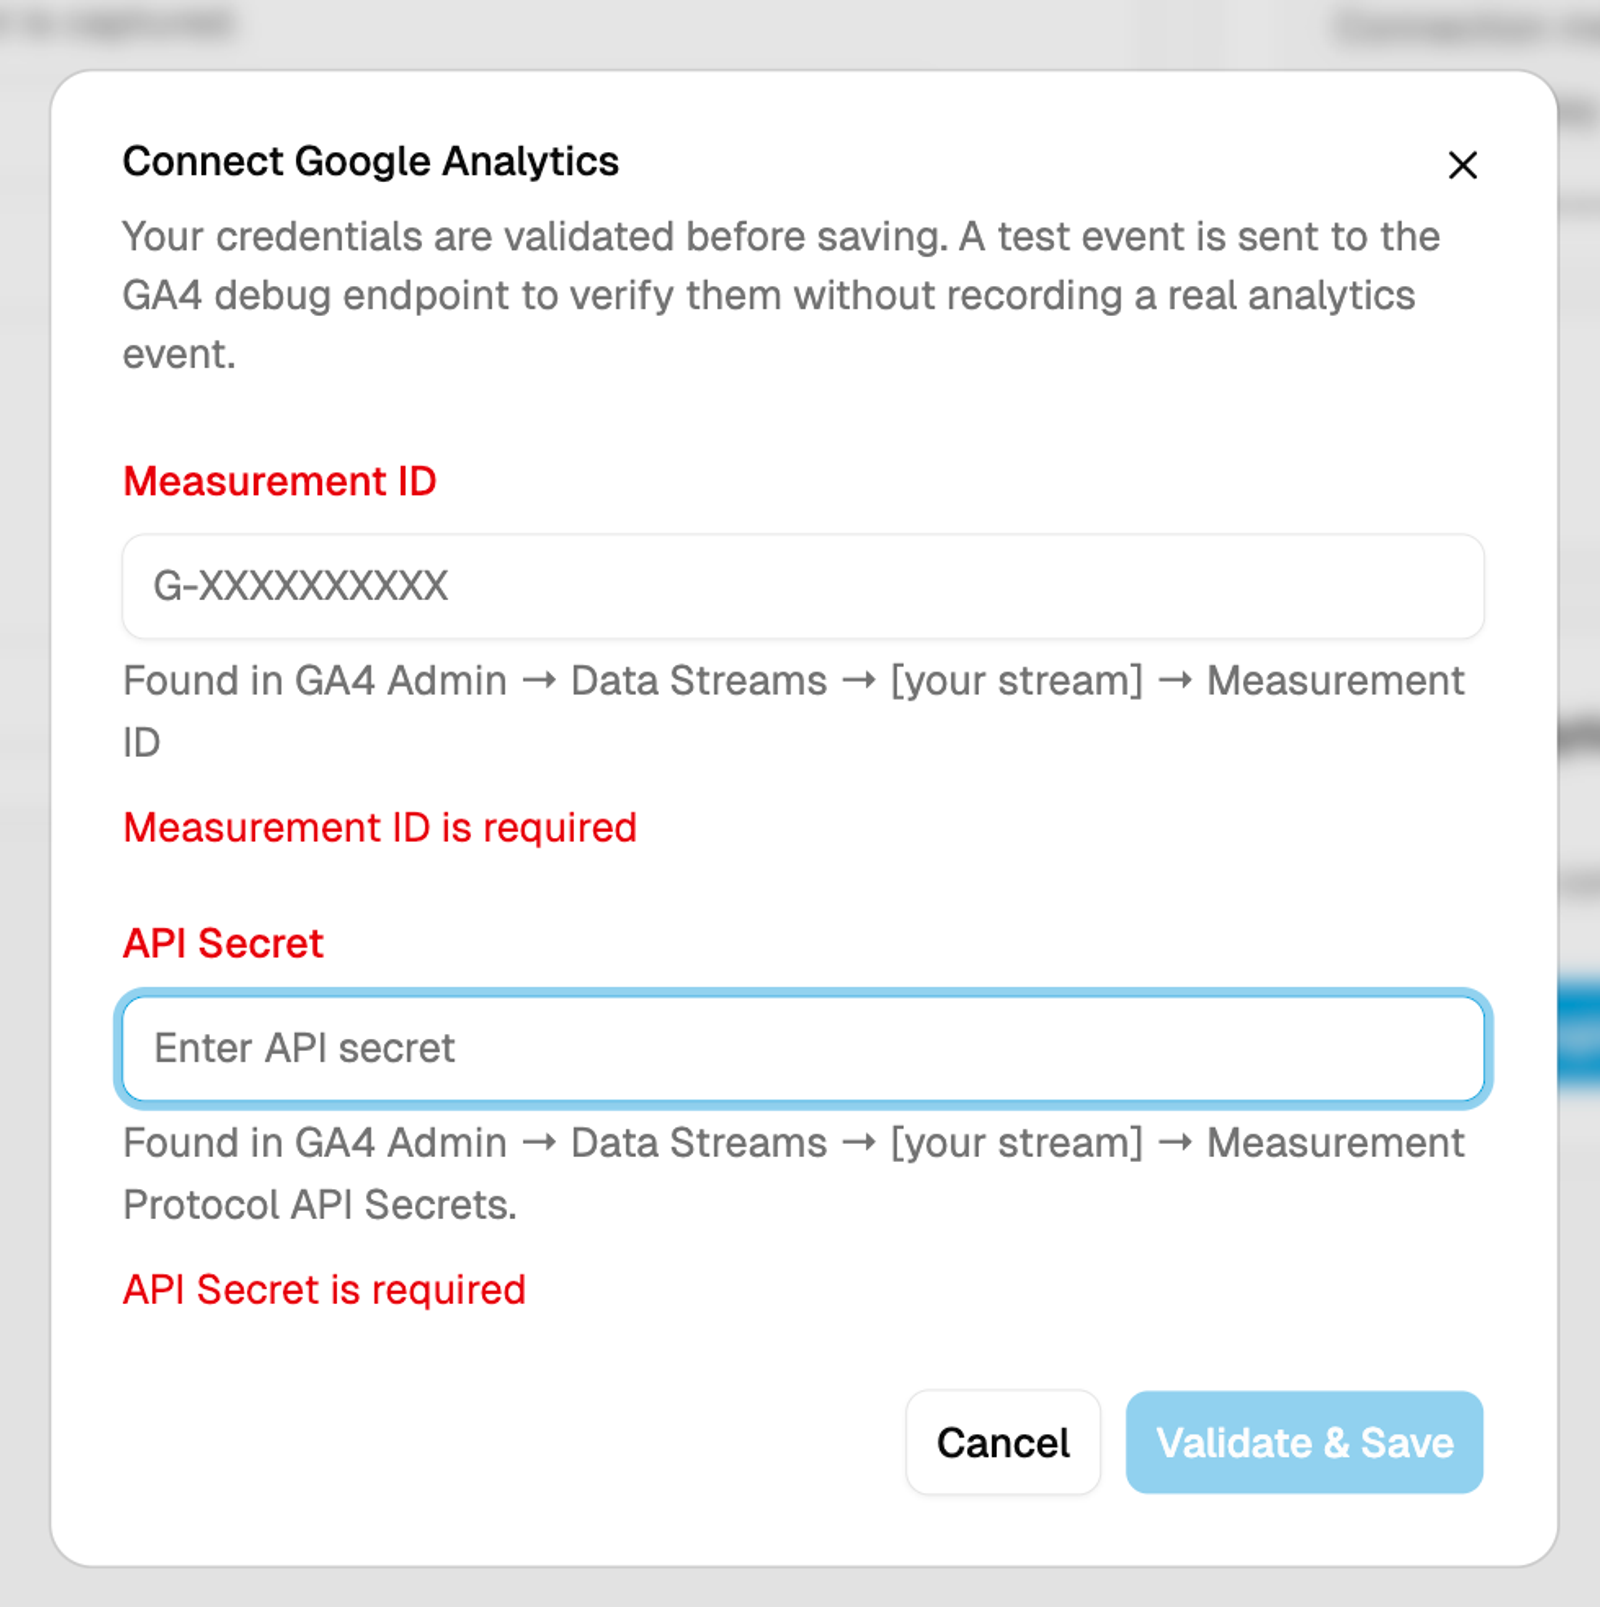Click the blurred heading at top-right backdrop

[1465, 28]
